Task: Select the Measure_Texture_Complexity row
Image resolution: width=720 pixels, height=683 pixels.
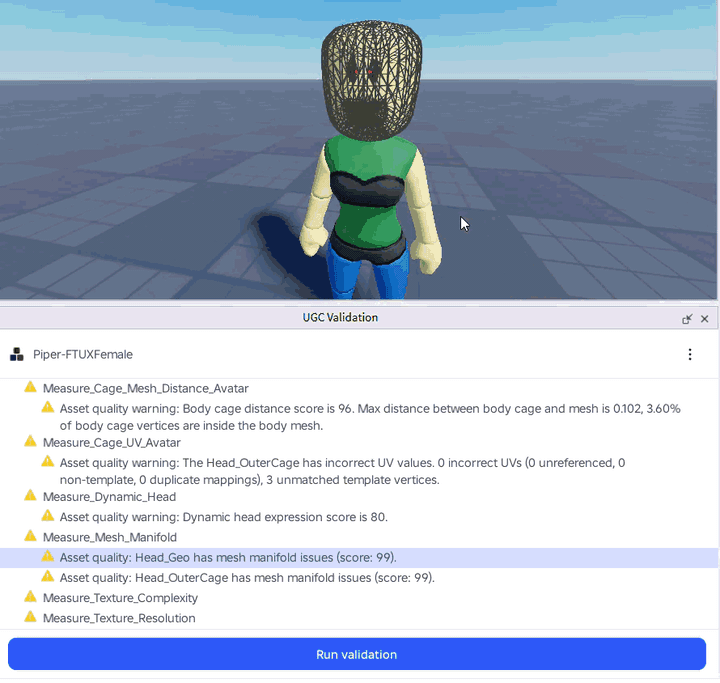Action: pos(359,598)
